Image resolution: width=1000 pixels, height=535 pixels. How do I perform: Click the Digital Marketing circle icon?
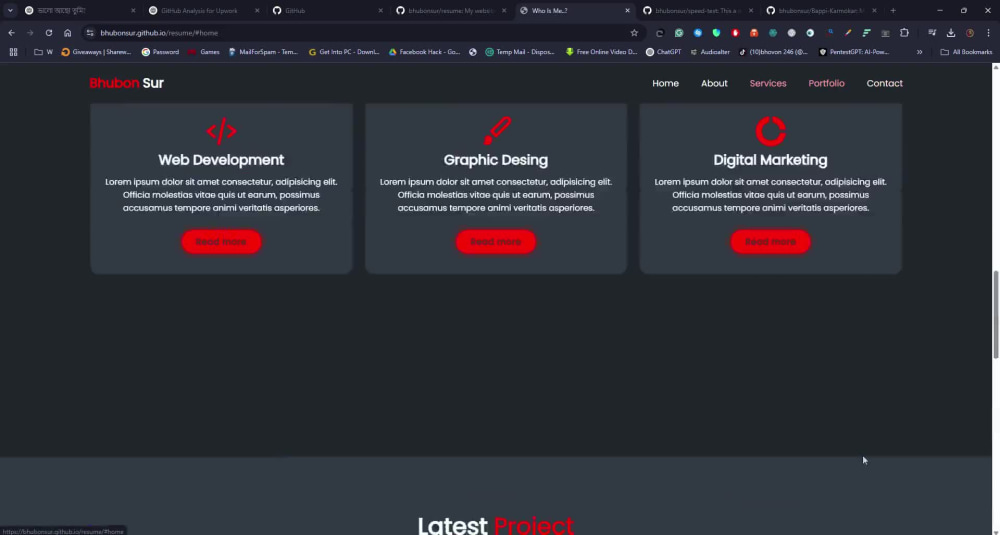click(770, 131)
